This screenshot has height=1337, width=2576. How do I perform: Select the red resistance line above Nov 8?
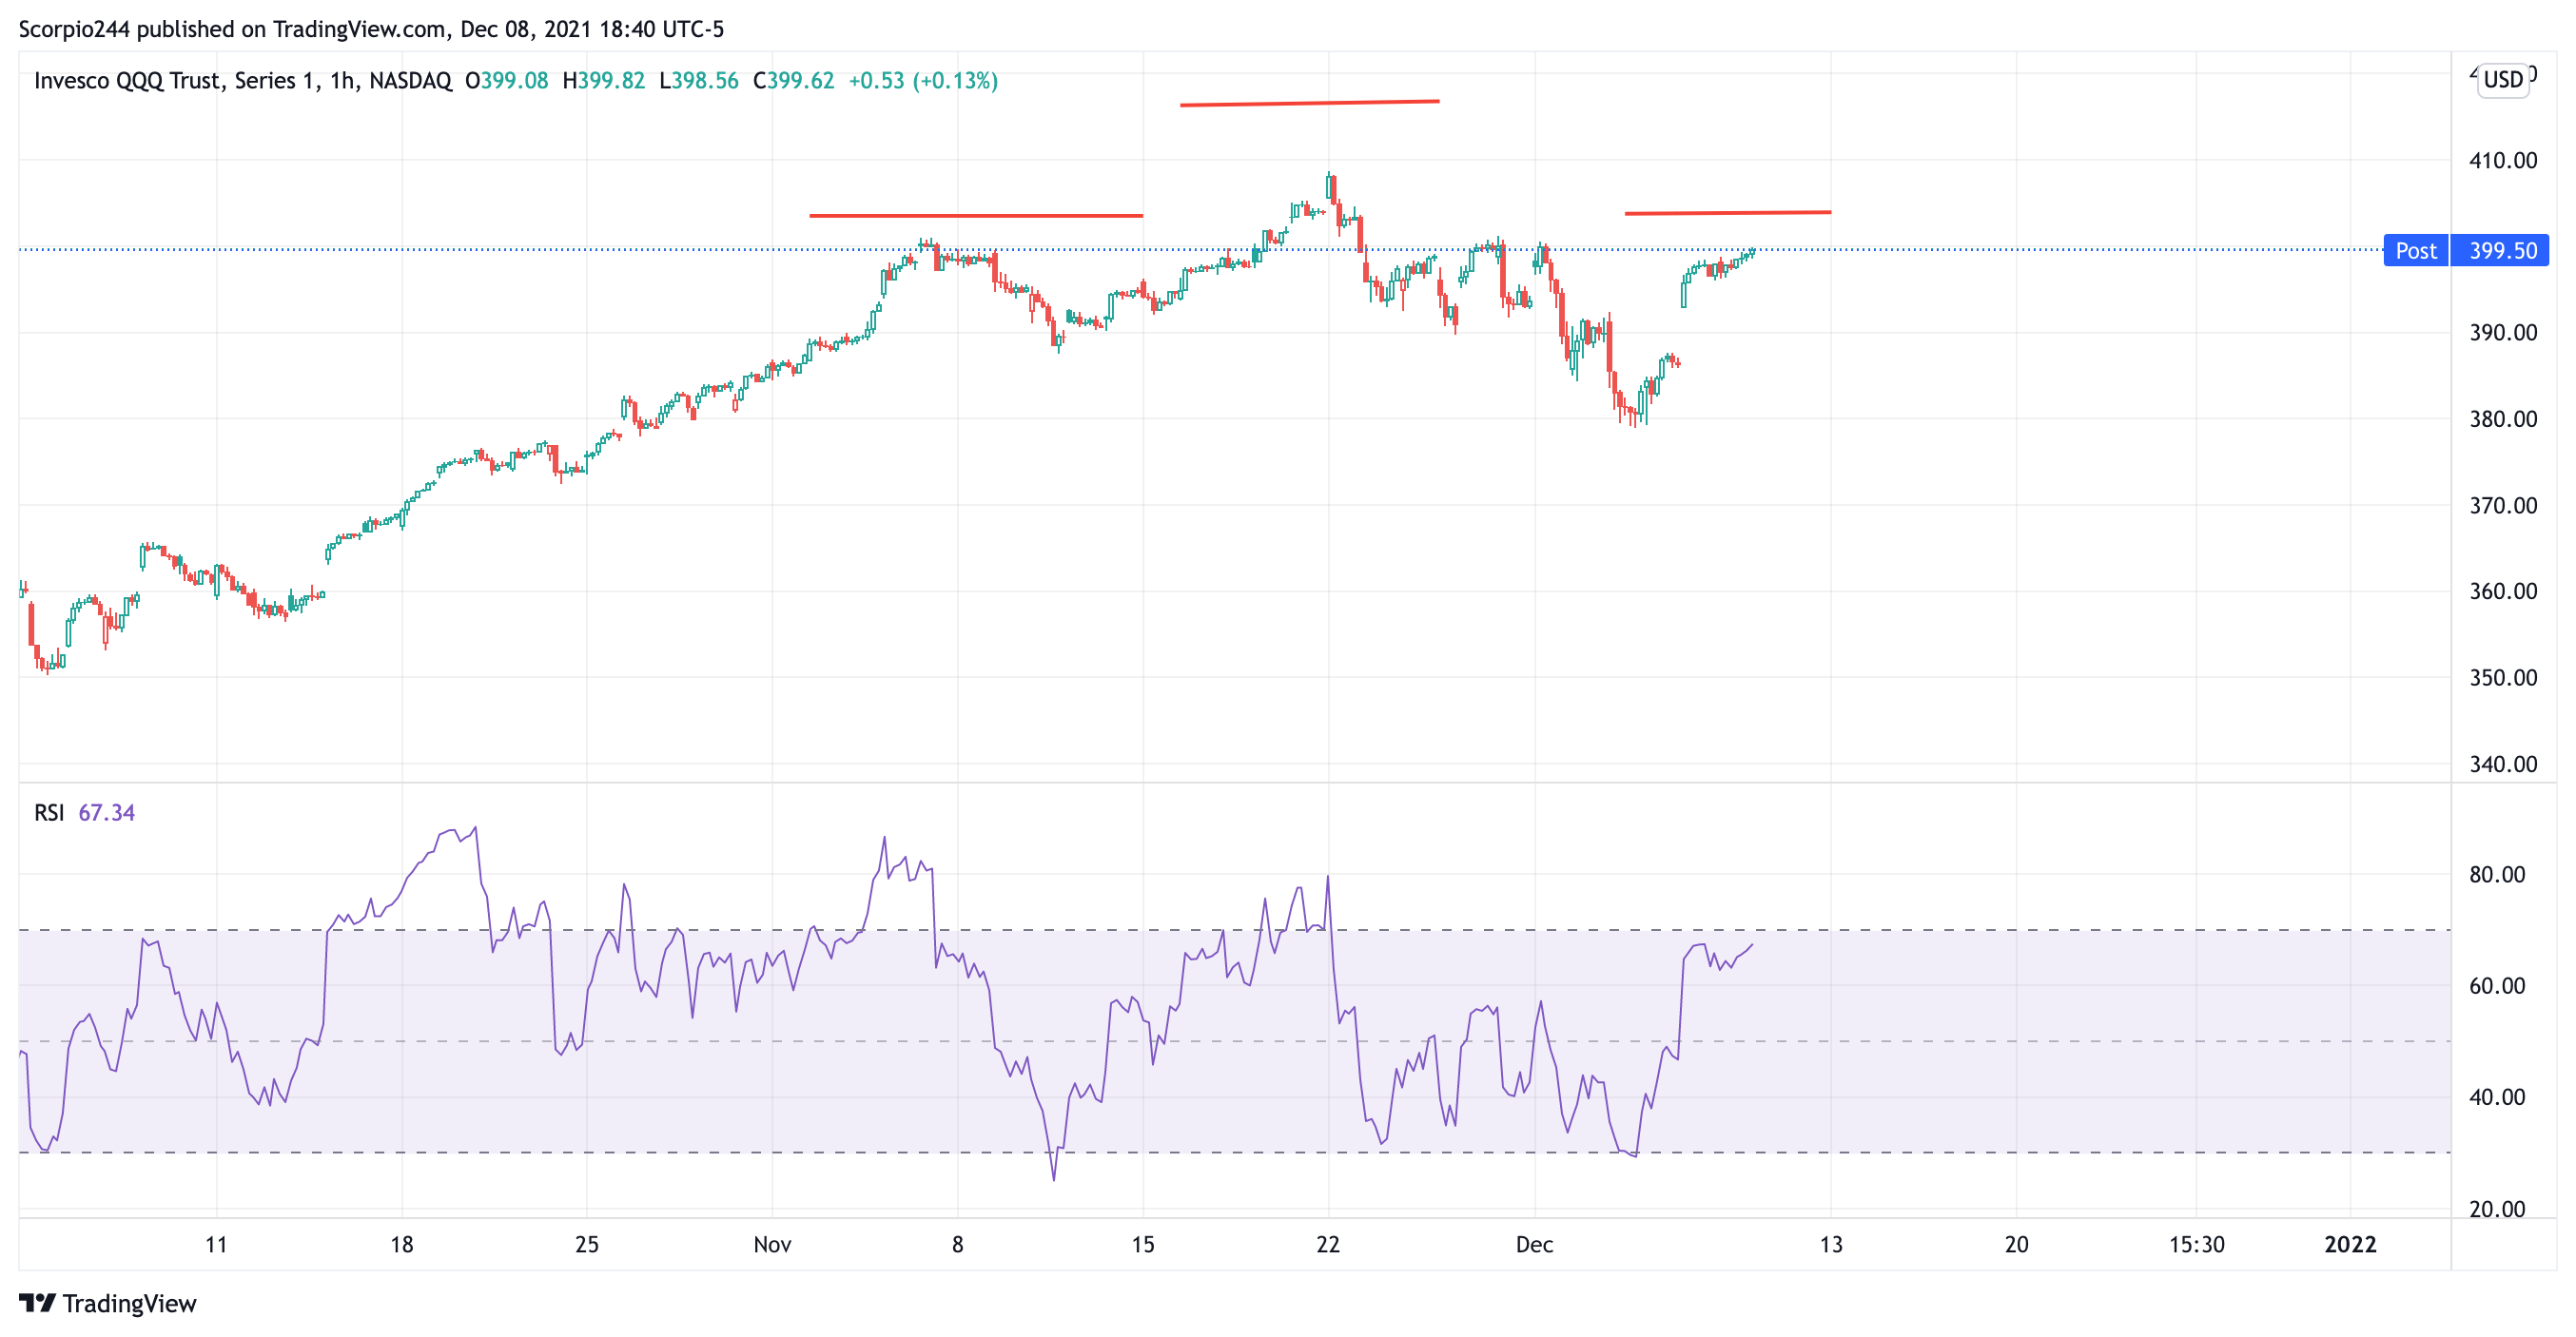point(975,215)
